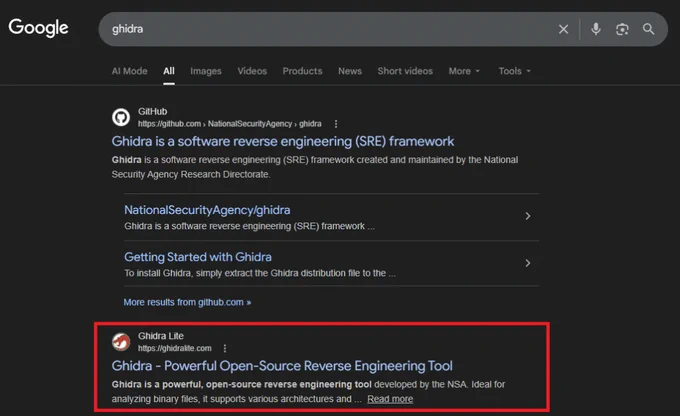Select the All results tab

(x=169, y=71)
